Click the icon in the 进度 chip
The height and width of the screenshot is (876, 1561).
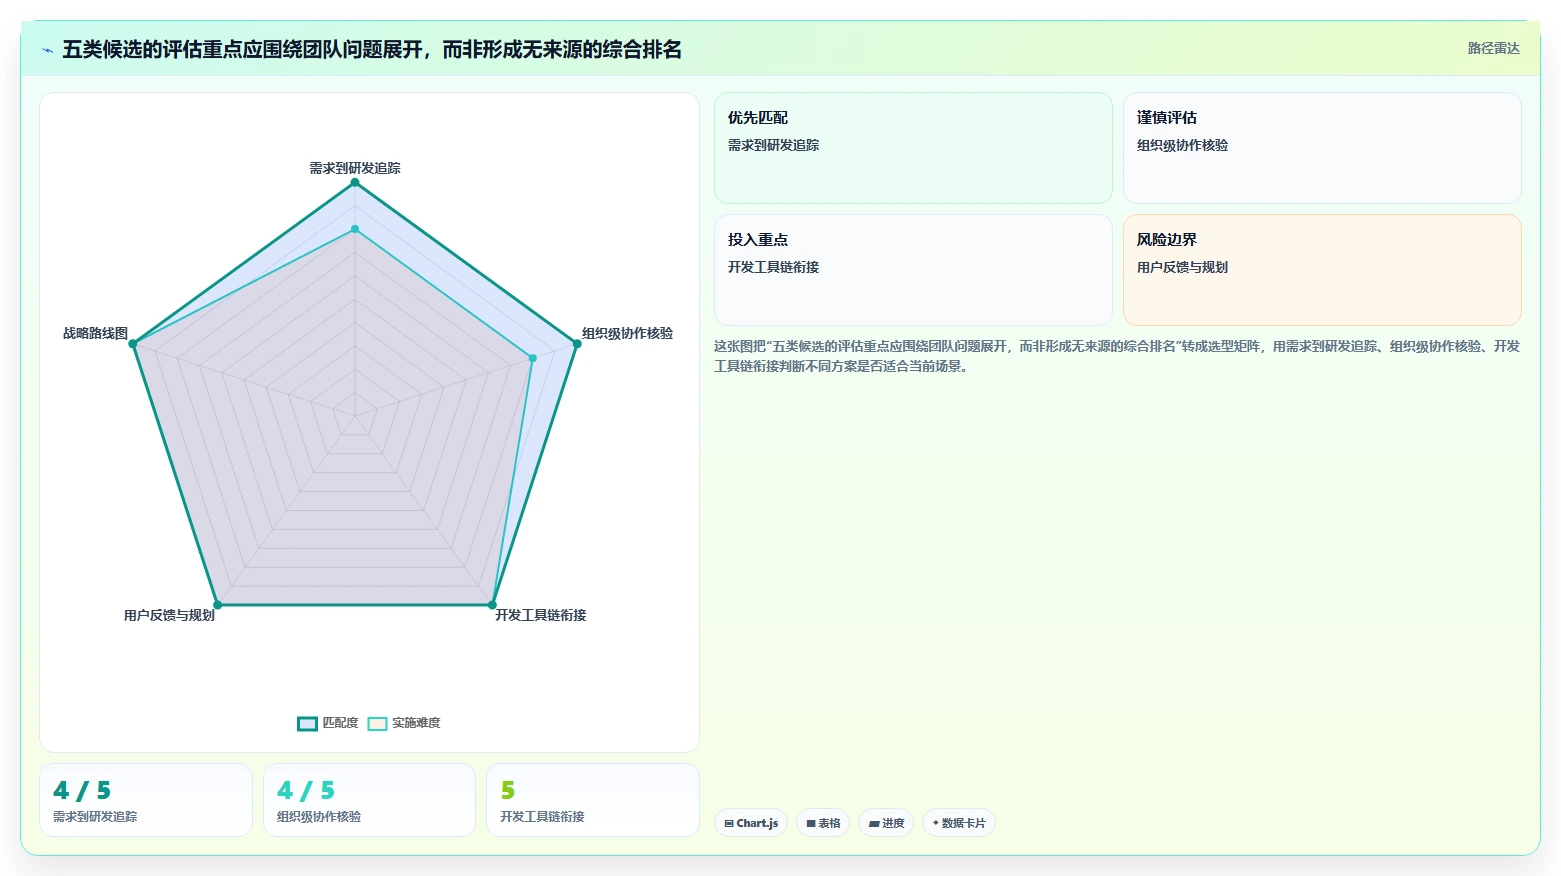pyautogui.click(x=874, y=824)
